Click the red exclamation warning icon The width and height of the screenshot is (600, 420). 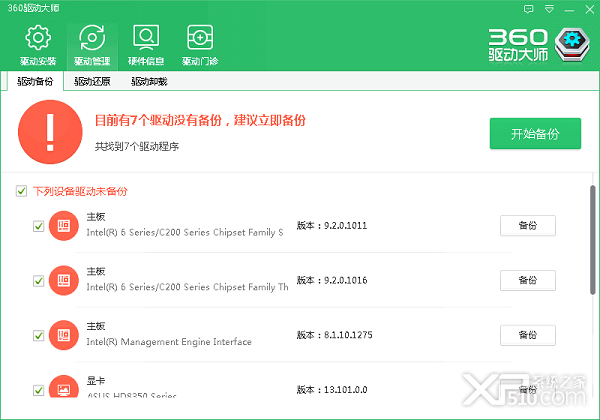click(x=50, y=132)
